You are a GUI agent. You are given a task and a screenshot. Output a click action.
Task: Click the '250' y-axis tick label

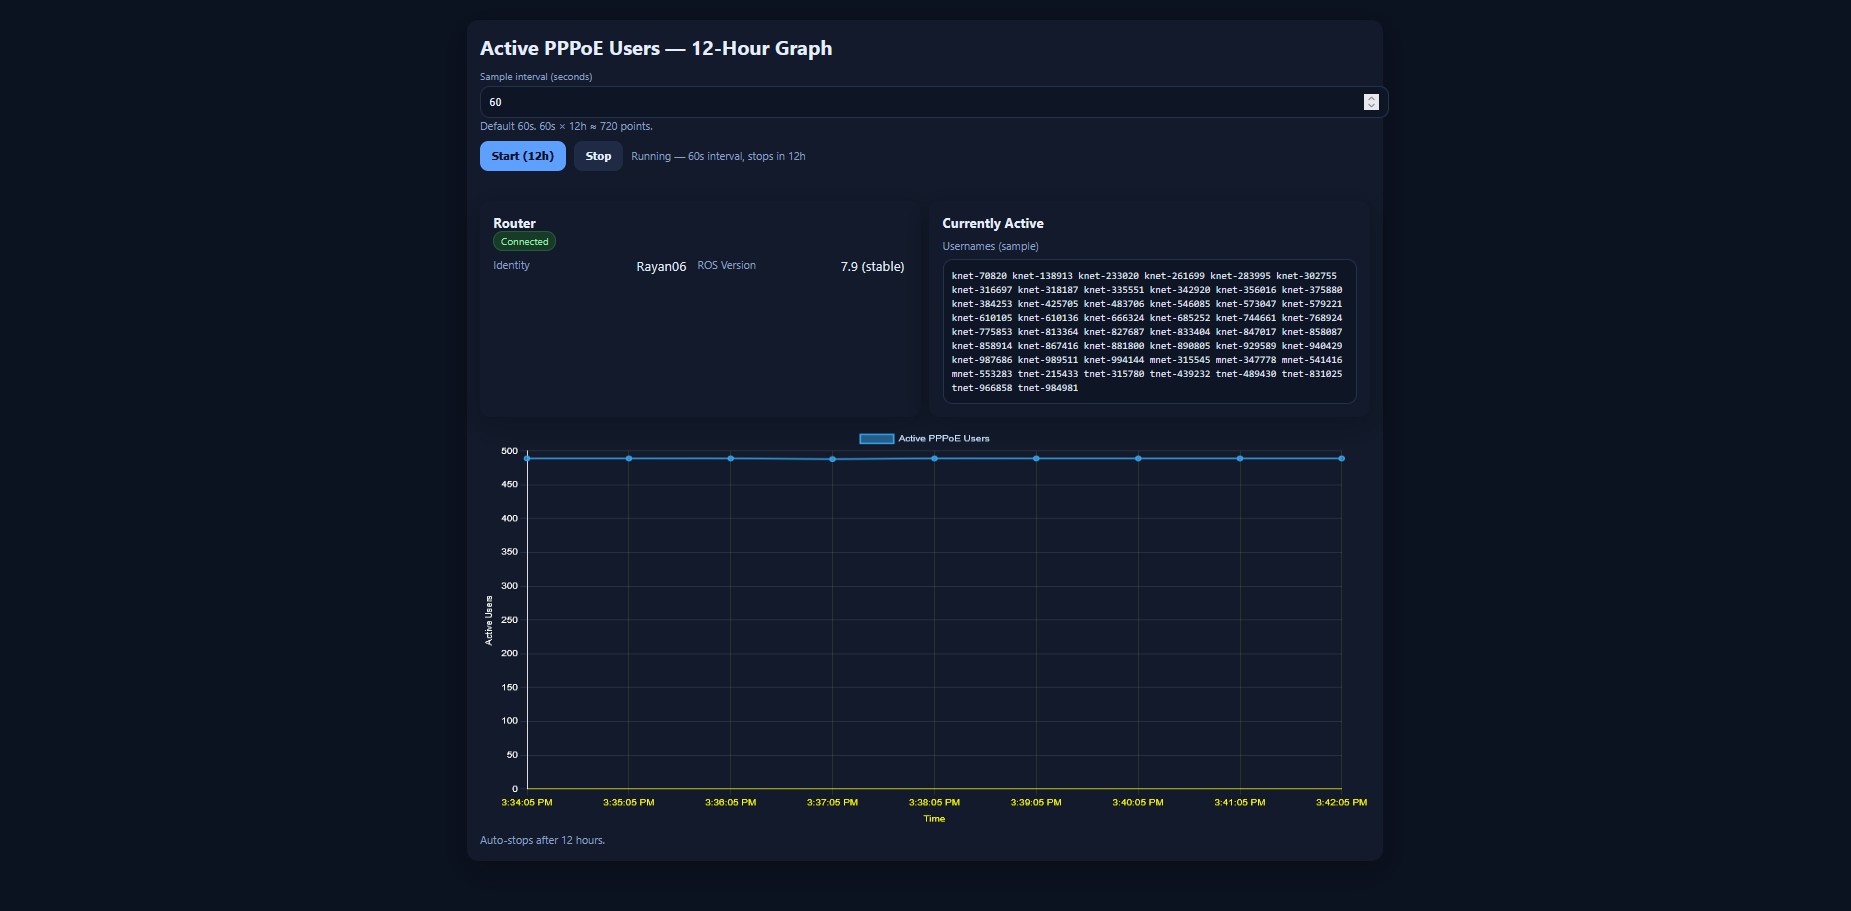click(510, 620)
